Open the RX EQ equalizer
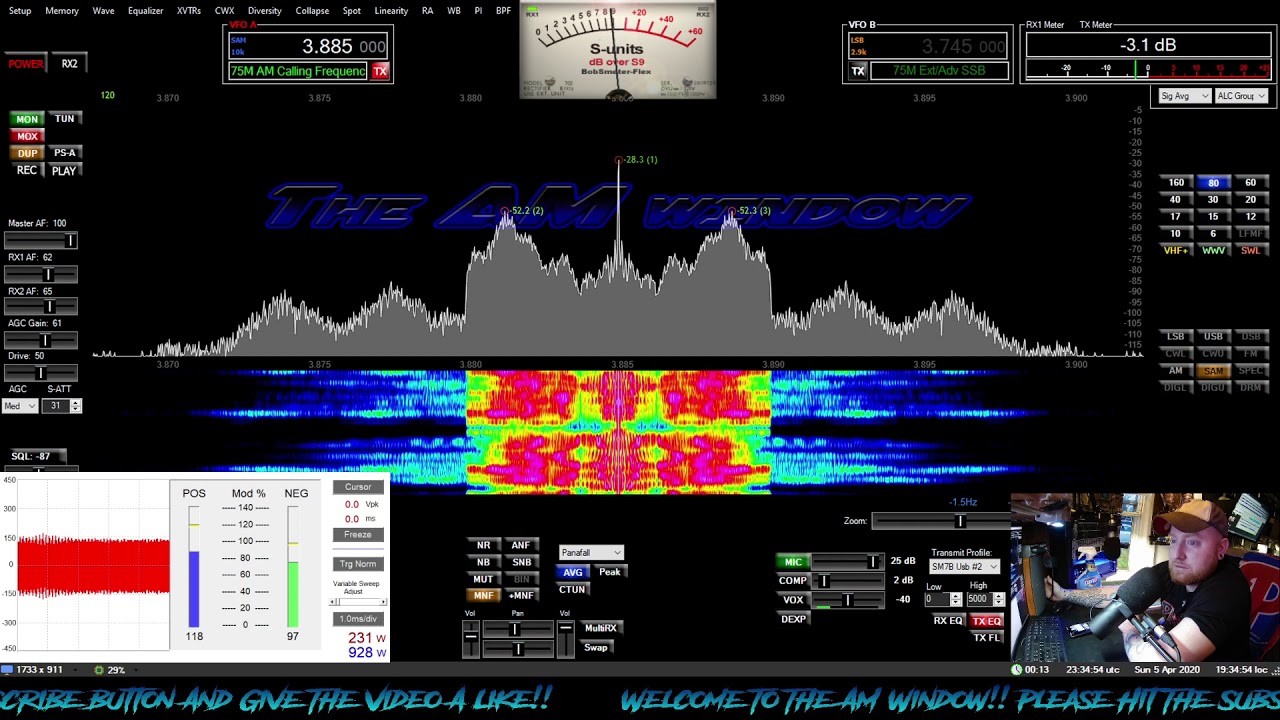Image resolution: width=1280 pixels, height=720 pixels. [948, 621]
